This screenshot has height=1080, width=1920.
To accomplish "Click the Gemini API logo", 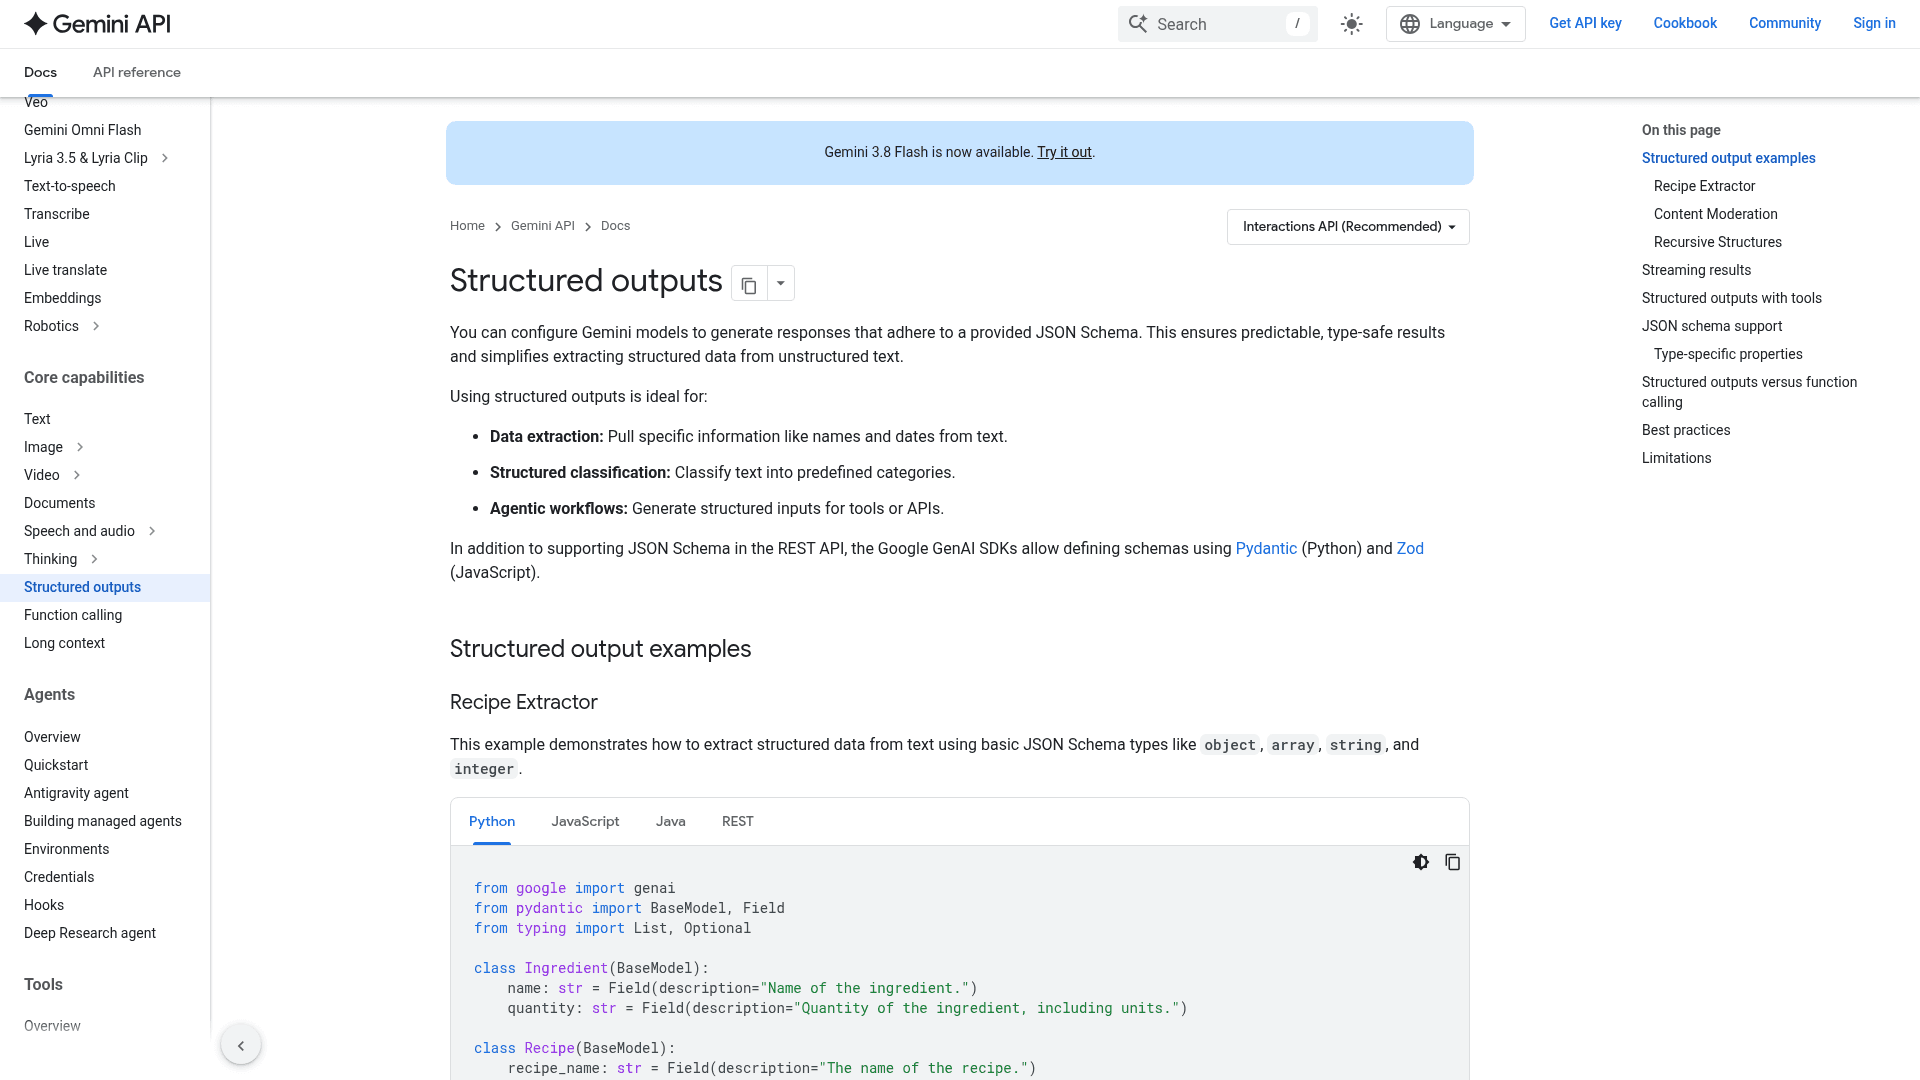I will pyautogui.click(x=97, y=24).
